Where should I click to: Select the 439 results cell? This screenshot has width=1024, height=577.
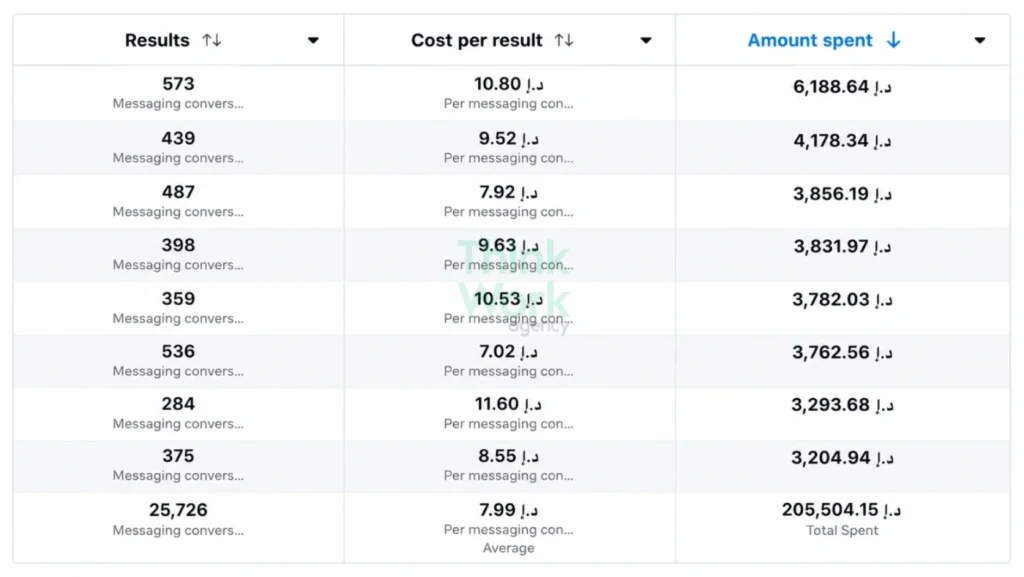coord(178,147)
